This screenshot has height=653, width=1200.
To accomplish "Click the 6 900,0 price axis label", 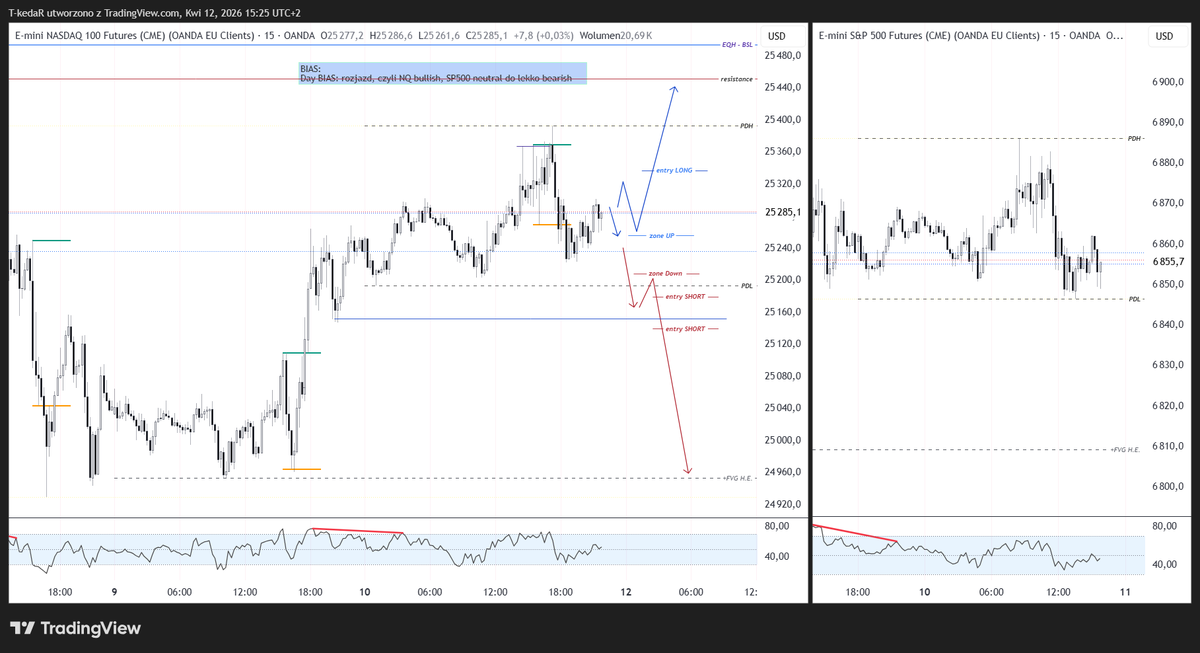I will tap(1168, 82).
